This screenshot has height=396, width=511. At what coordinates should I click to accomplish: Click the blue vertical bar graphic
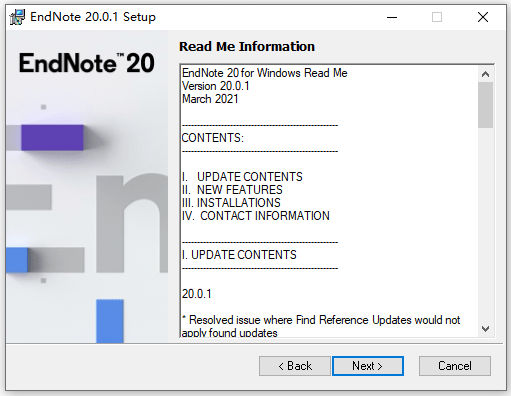(x=110, y=321)
